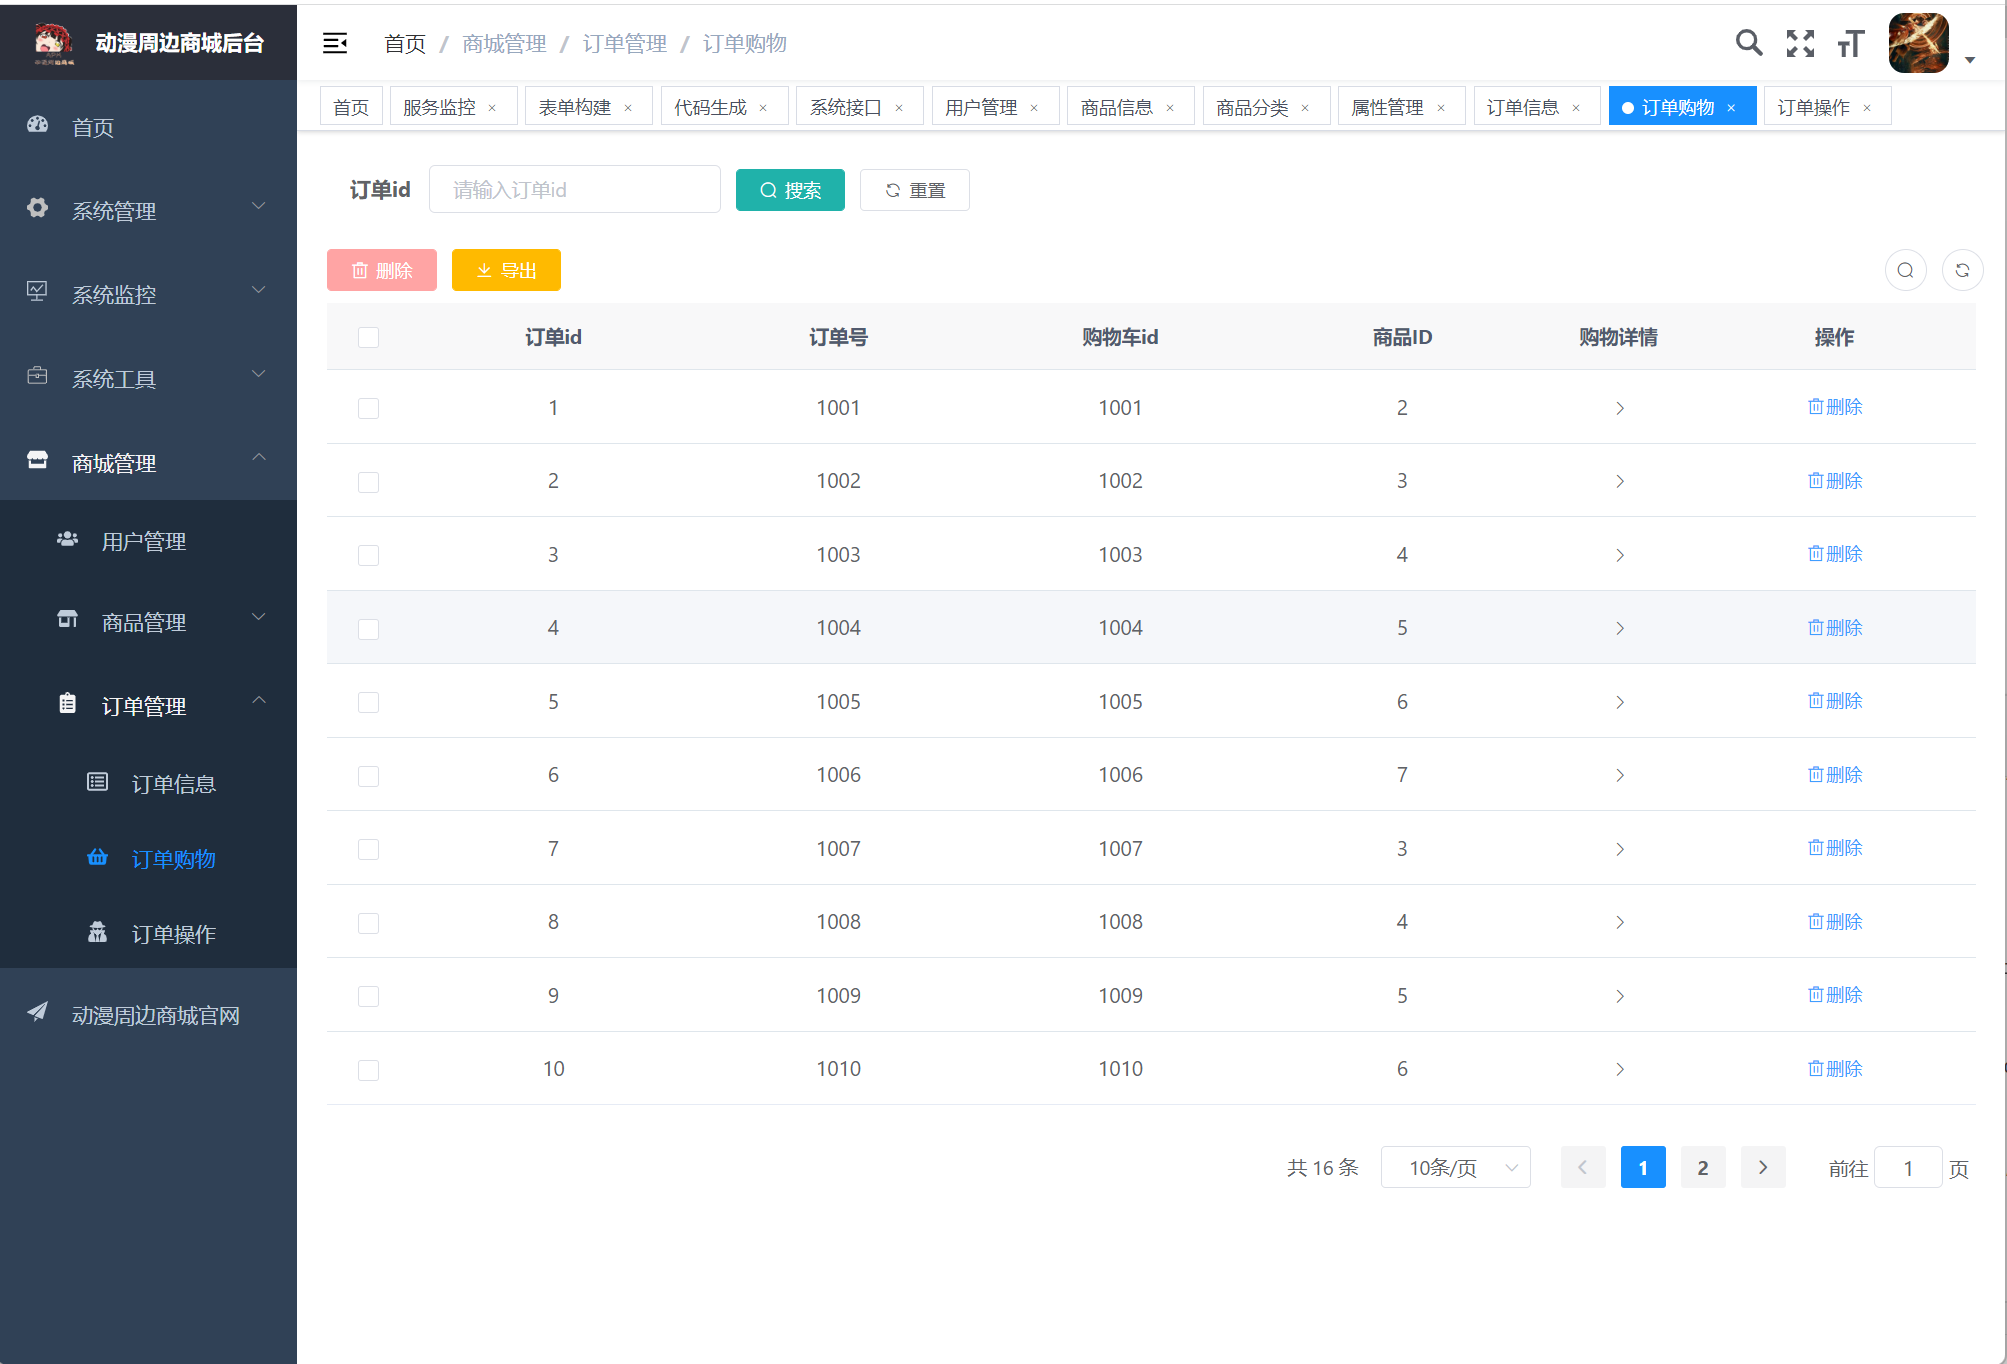Viewport: 2007px width, 1364px height.
Task: Click the hamburger sidebar collapse icon
Action: point(335,43)
